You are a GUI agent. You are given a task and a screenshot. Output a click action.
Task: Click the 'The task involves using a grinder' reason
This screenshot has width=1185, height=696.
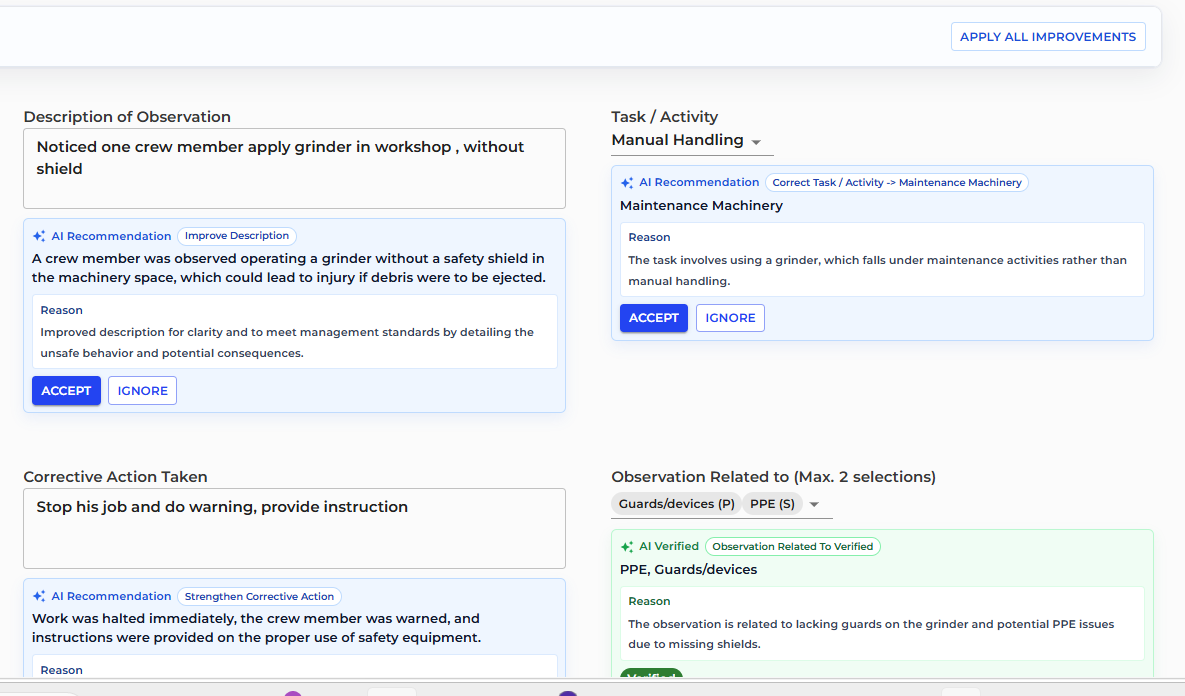pos(877,271)
